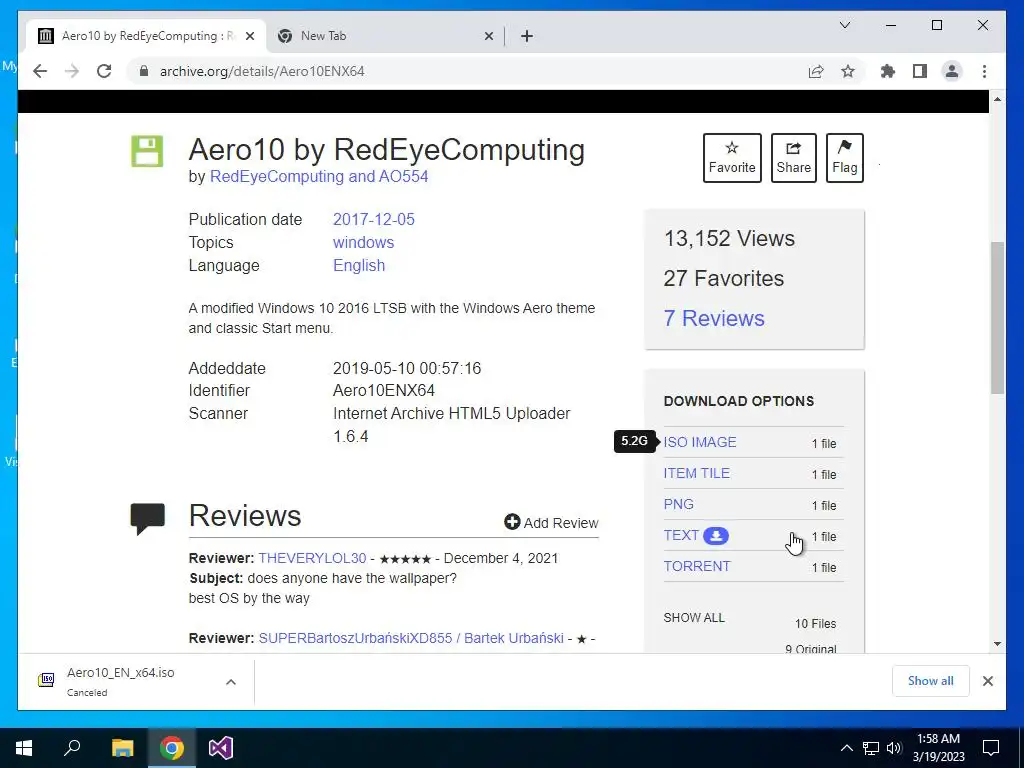
Task: Open the Chrome profile avatar
Action: pyautogui.click(x=952, y=71)
